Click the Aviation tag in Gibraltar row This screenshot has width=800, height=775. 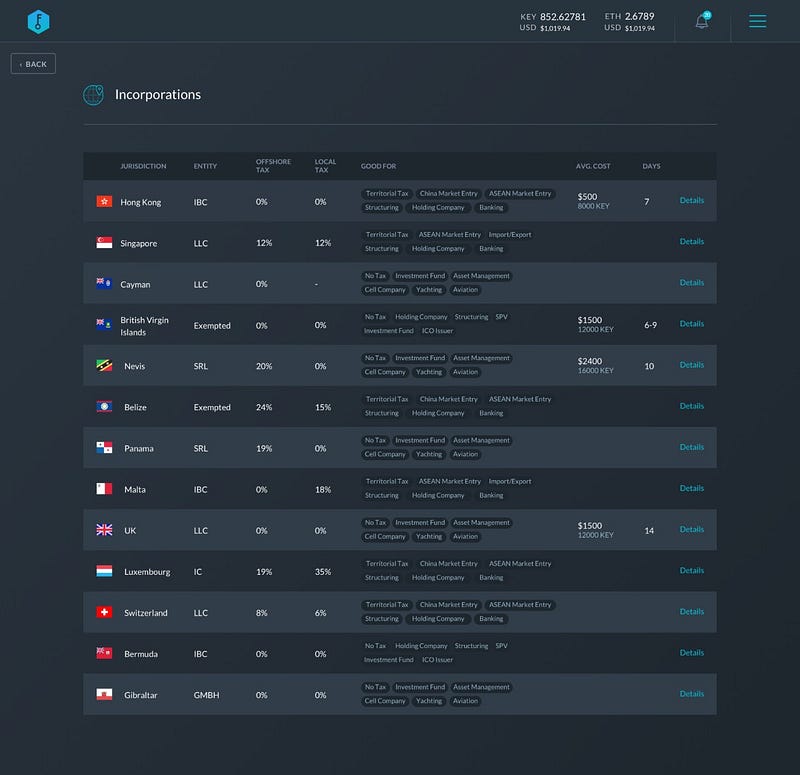coord(465,701)
